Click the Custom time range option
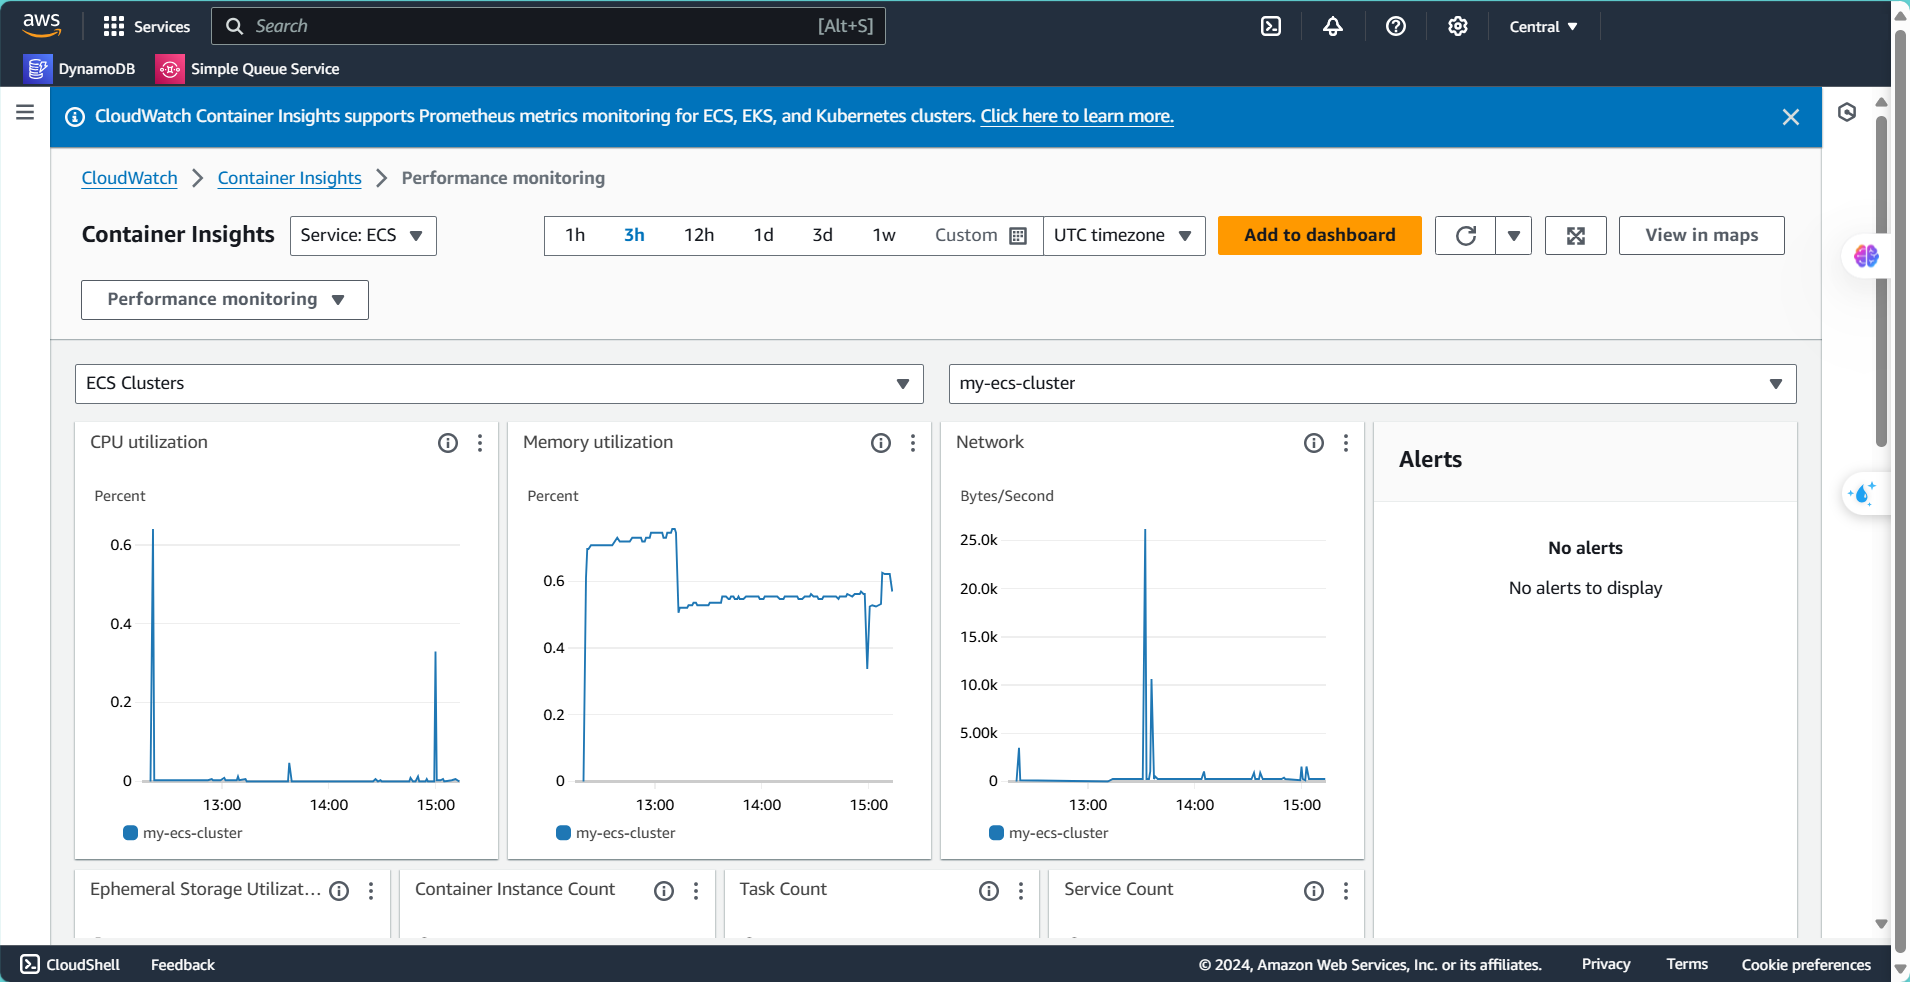 point(980,235)
